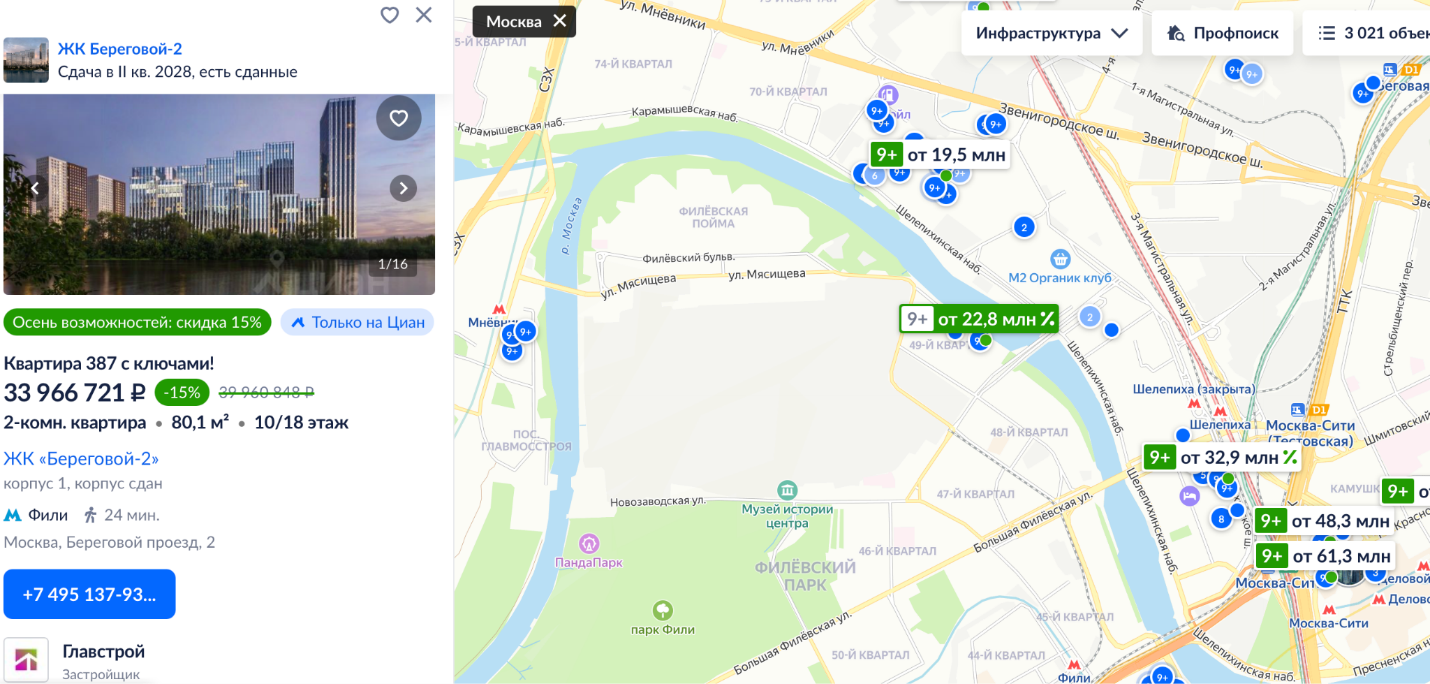
Task: Show previous photo in the gallery
Action: (x=35, y=188)
